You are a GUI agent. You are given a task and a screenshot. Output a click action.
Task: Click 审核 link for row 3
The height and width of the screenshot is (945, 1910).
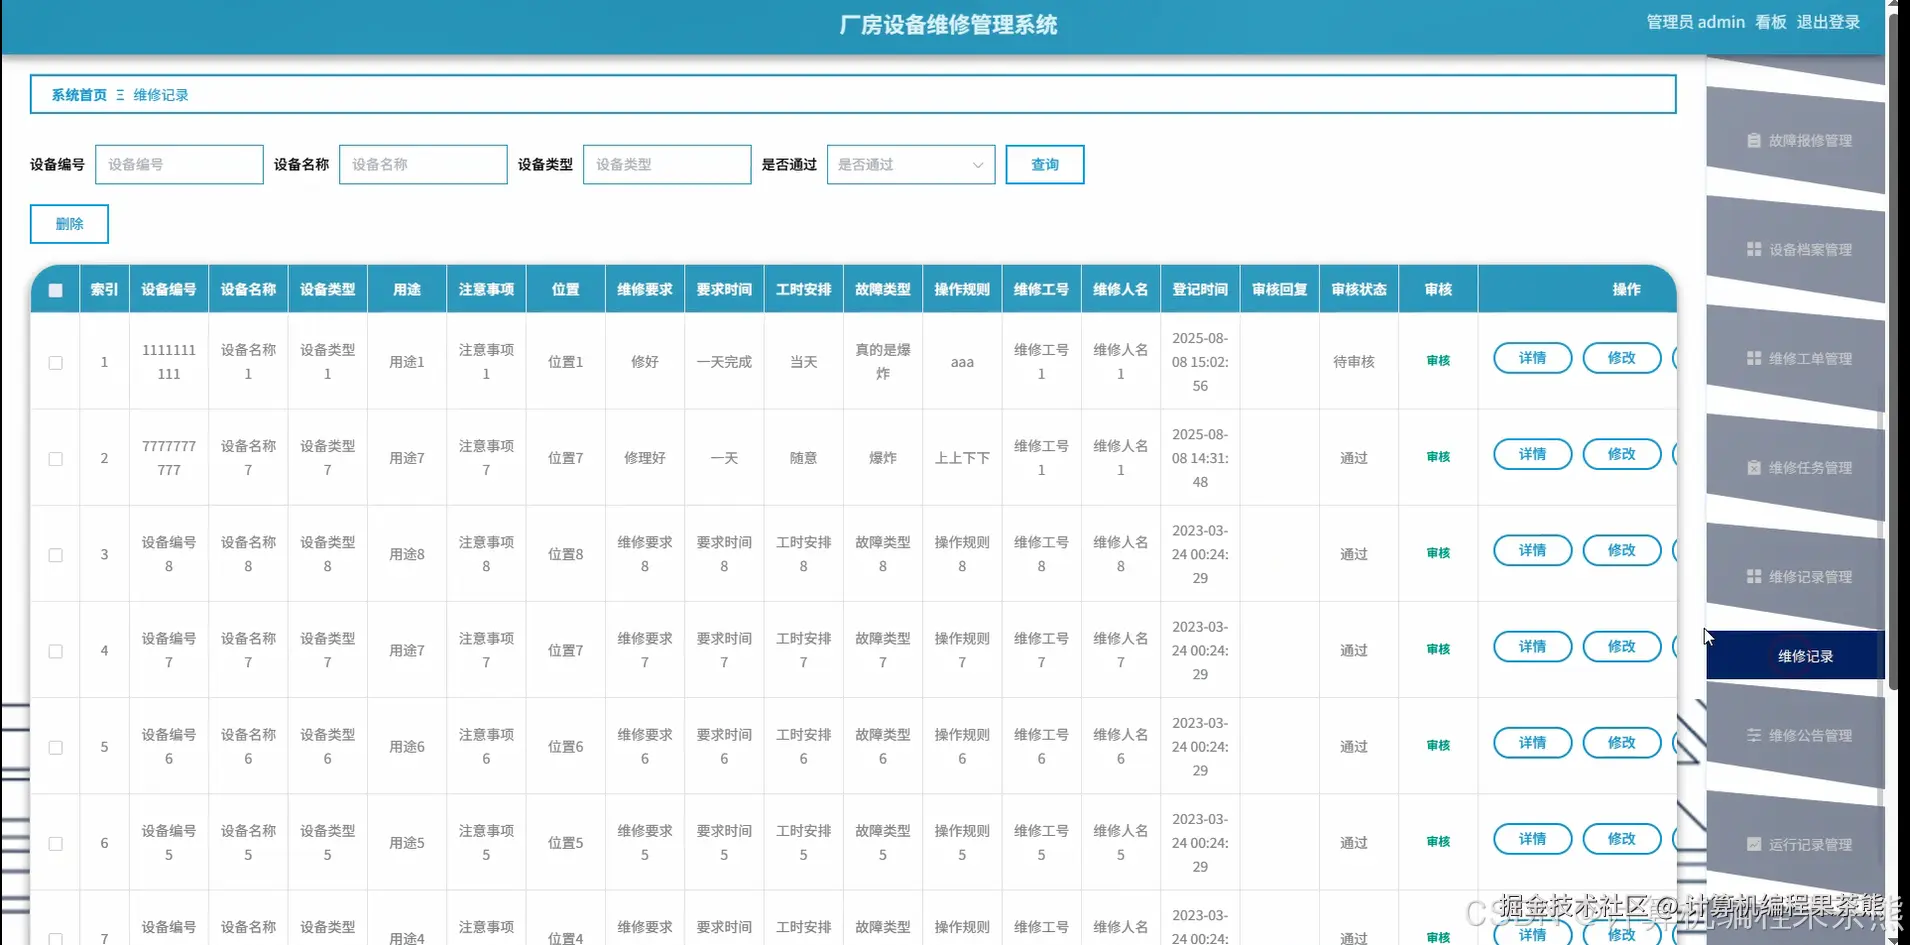(1438, 553)
